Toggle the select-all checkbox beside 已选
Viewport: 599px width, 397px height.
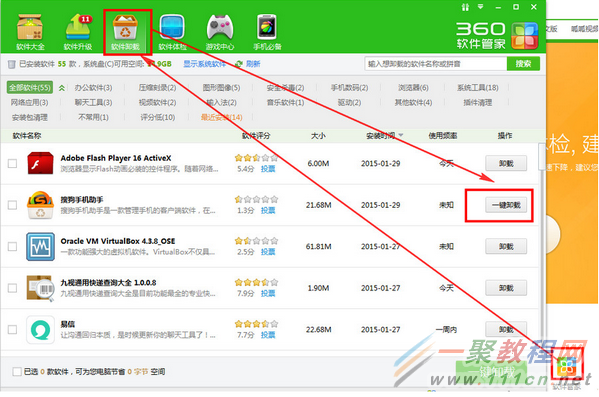(x=17, y=371)
